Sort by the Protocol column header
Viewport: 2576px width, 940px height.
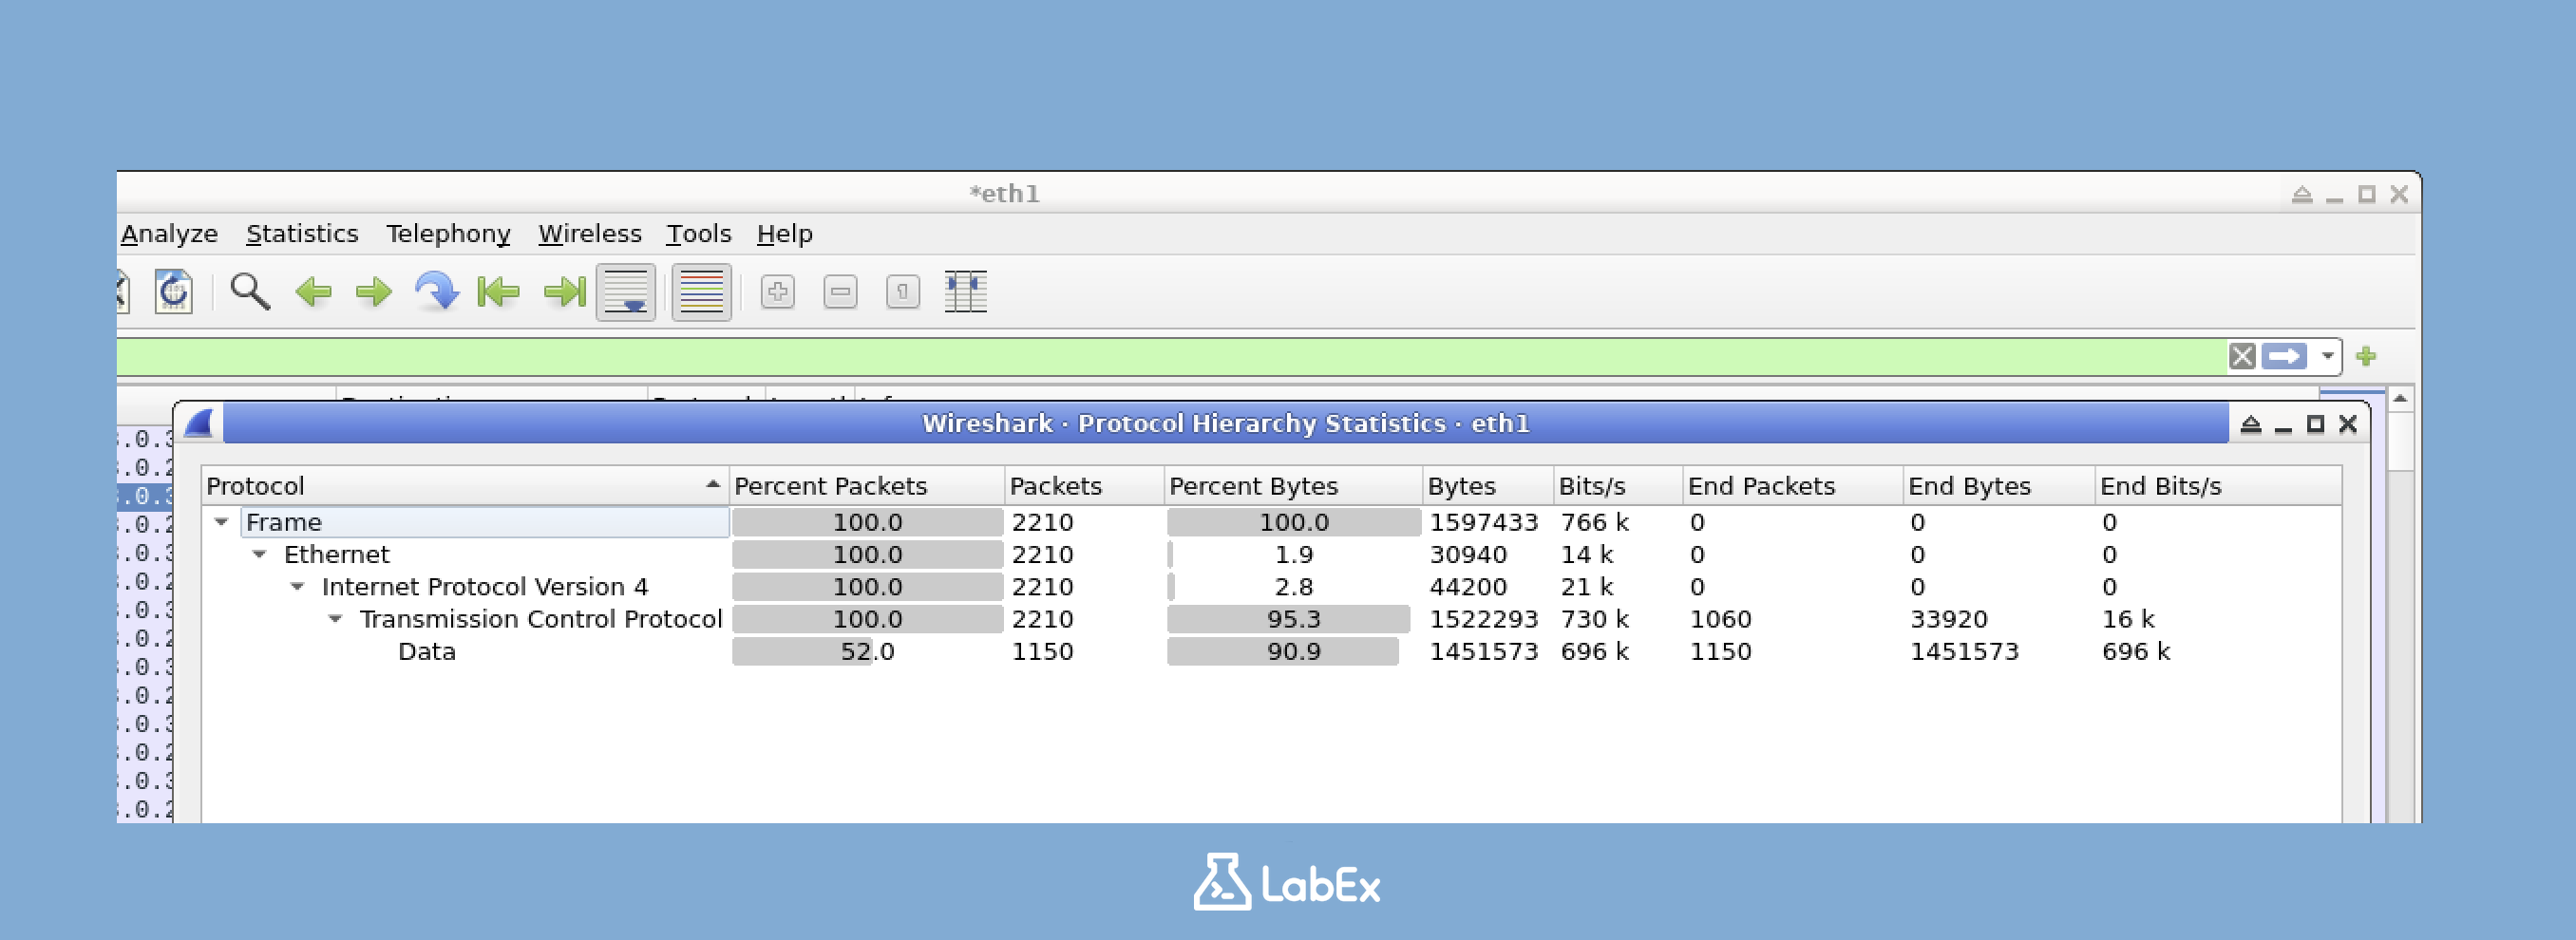[x=255, y=486]
